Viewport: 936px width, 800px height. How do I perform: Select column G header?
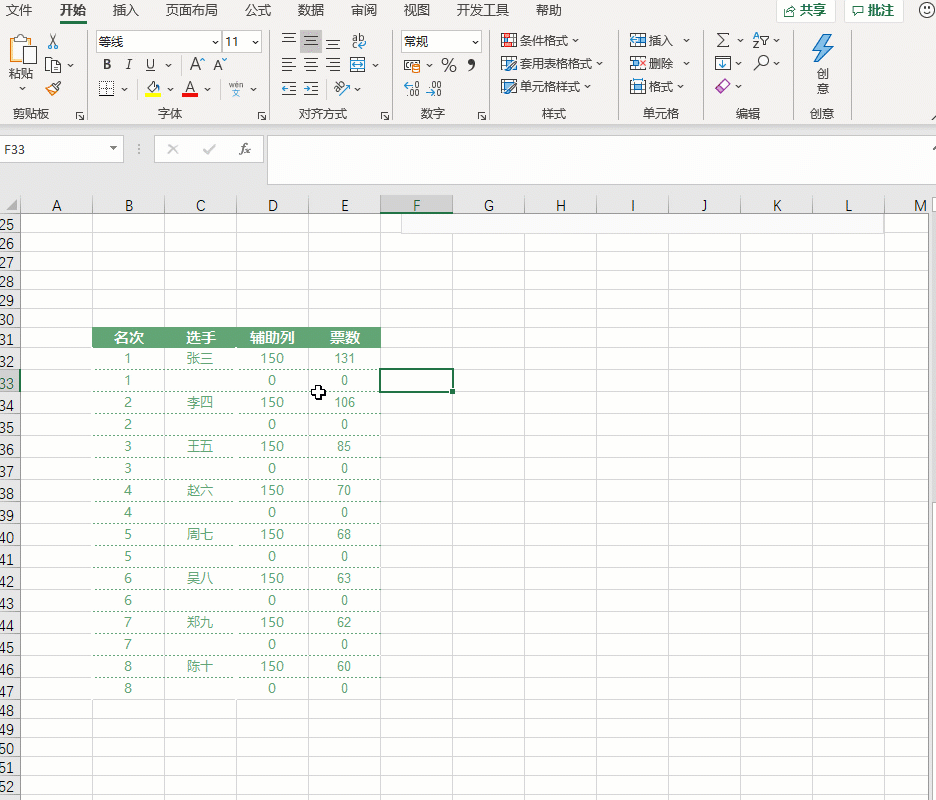(488, 205)
